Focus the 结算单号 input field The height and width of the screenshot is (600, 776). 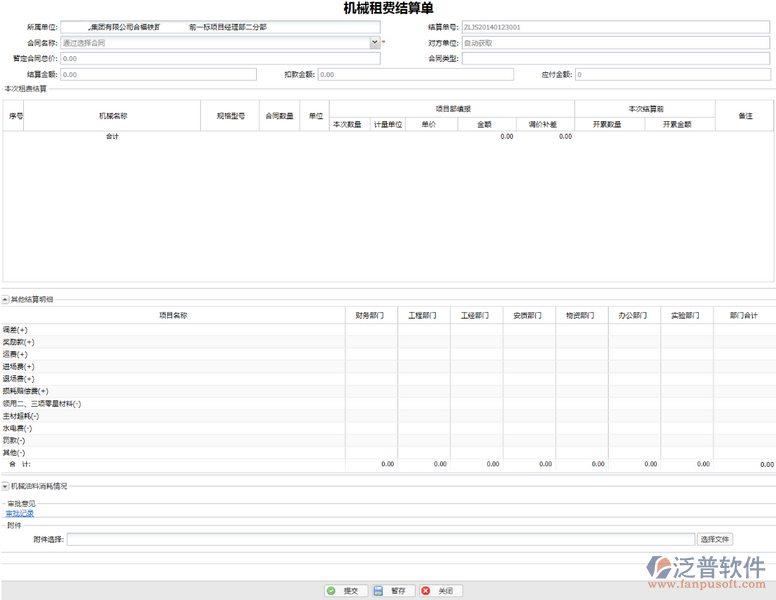click(x=616, y=27)
